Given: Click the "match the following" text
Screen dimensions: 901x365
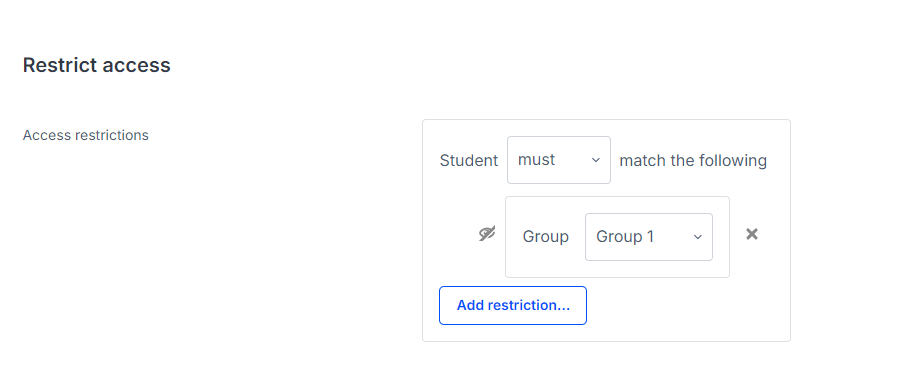Looking at the screenshot, I should 693,160.
